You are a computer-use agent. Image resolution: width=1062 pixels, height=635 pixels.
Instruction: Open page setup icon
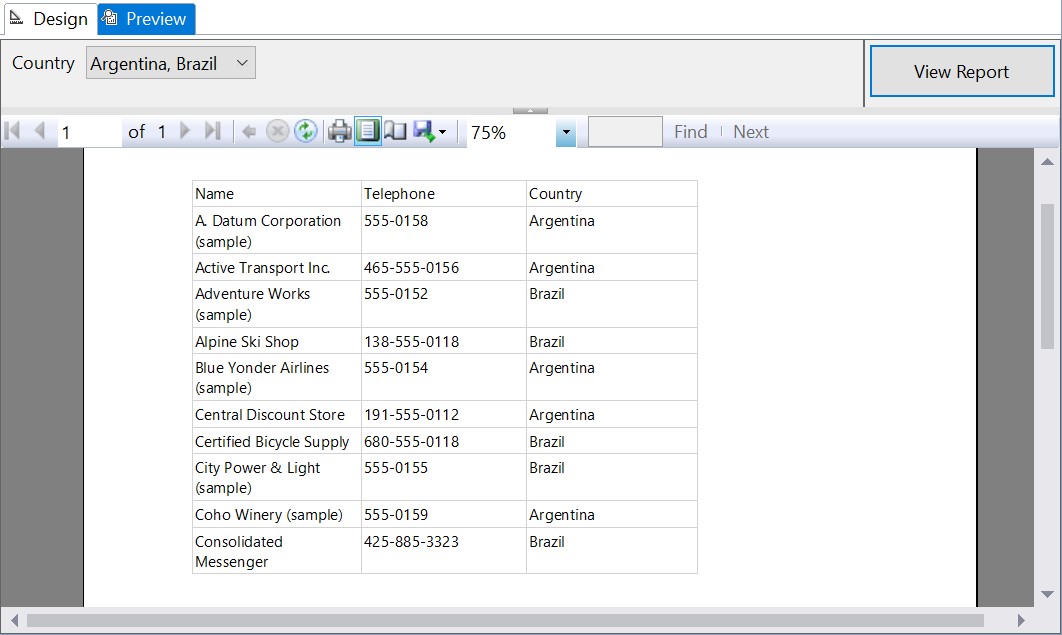tap(395, 131)
